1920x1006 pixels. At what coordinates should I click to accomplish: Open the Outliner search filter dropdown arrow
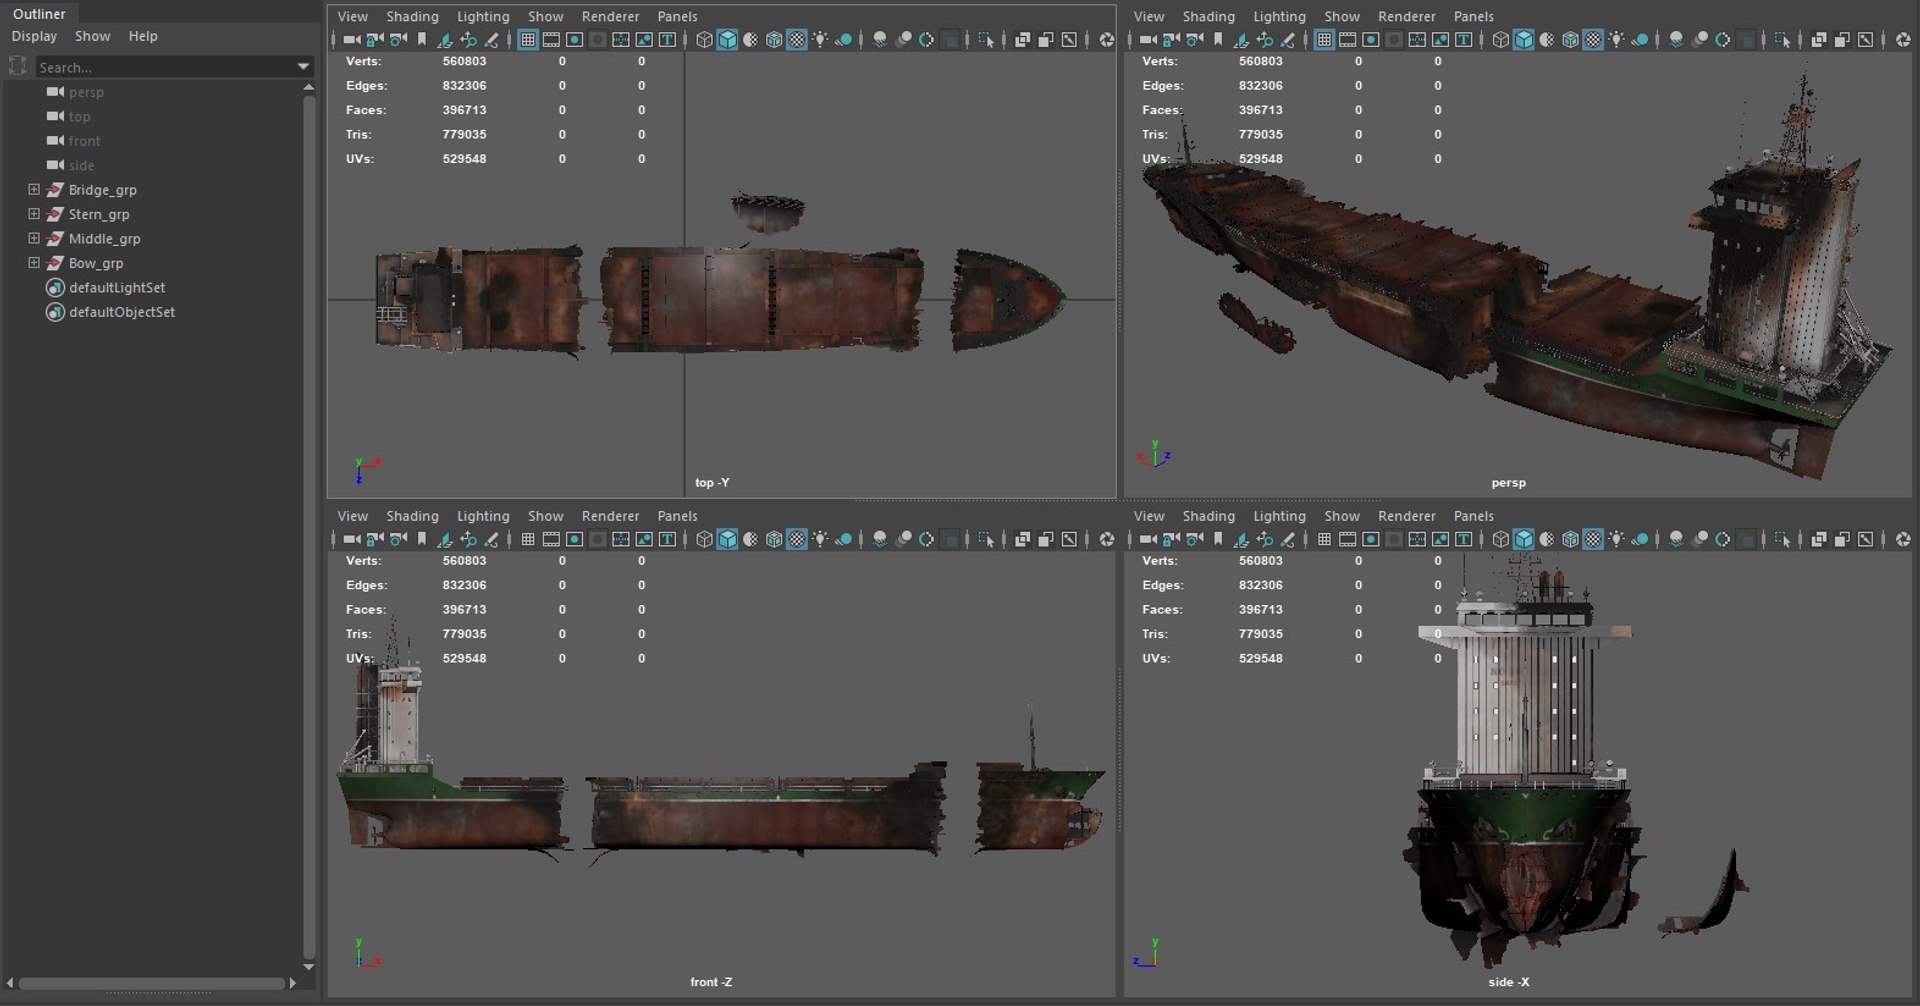tap(303, 67)
